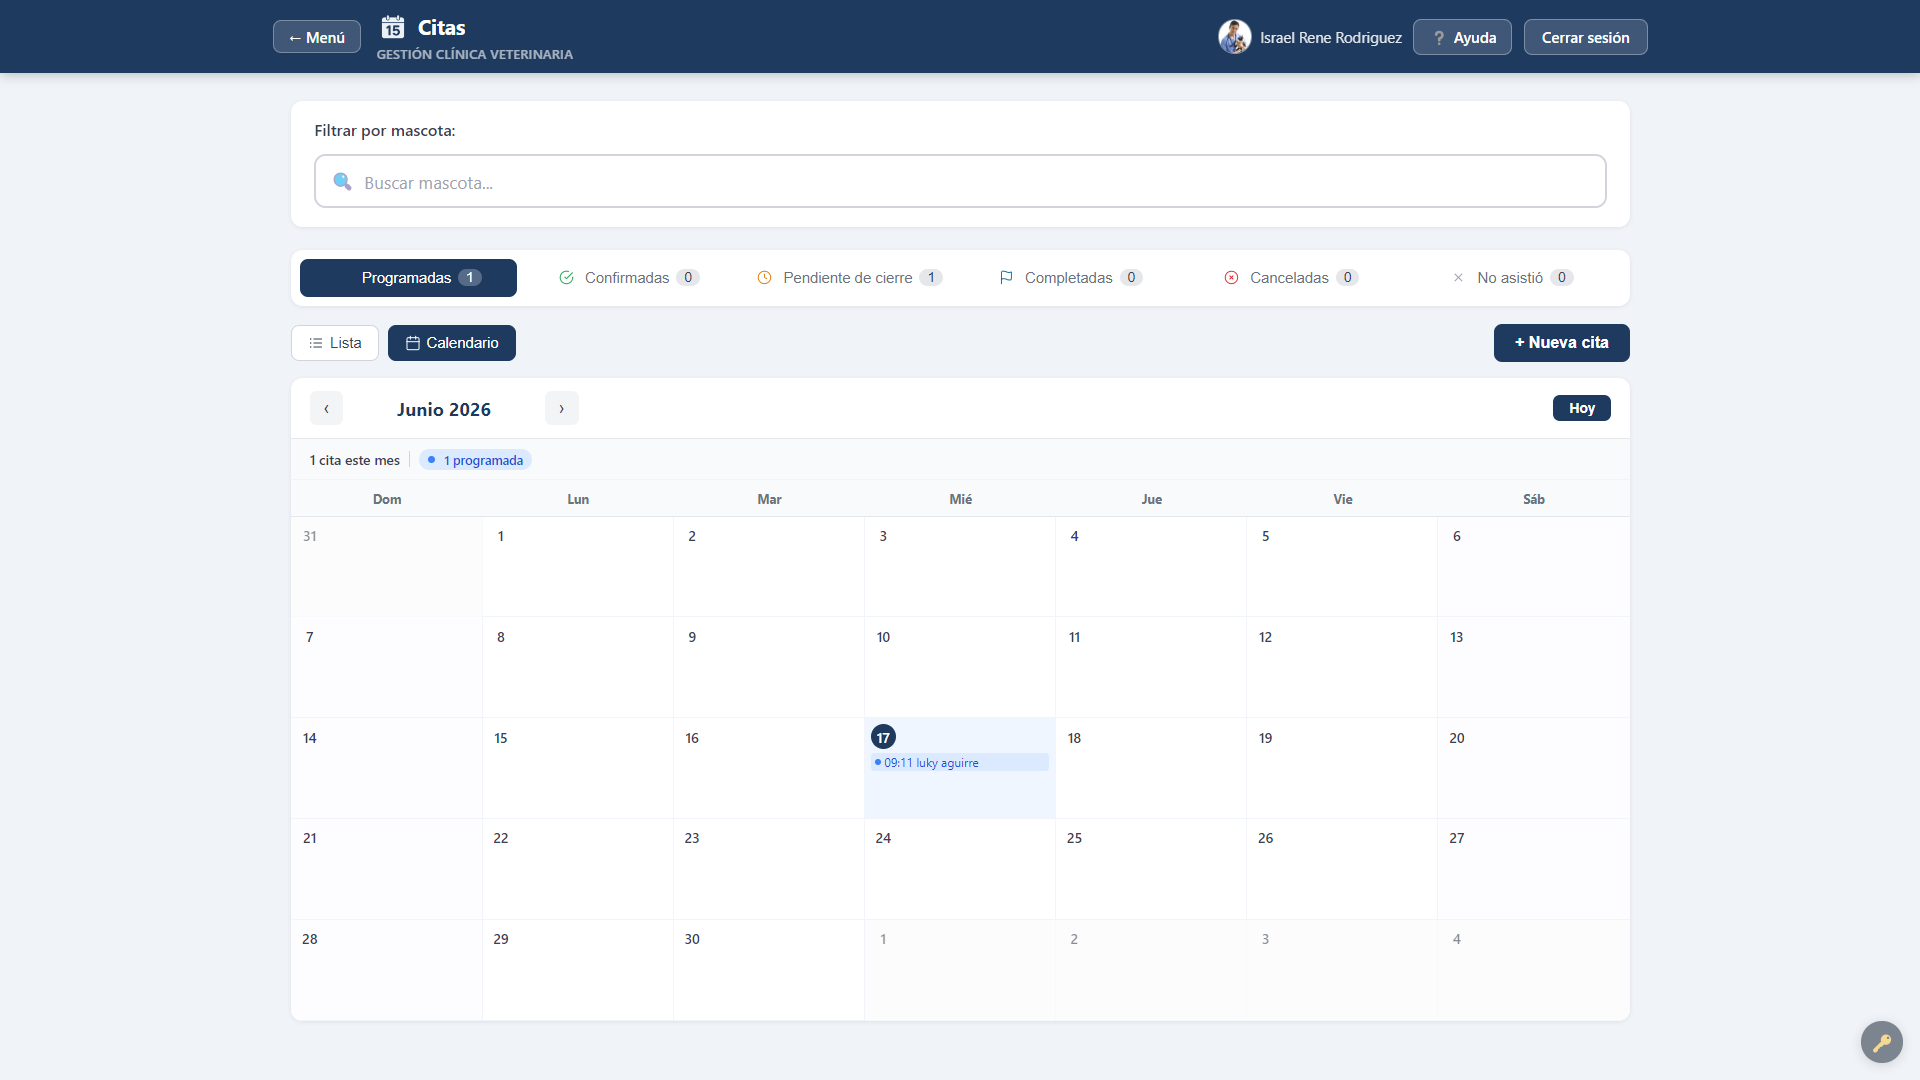Switch to Calendario view
Image resolution: width=1920 pixels, height=1080 pixels.
coord(452,343)
